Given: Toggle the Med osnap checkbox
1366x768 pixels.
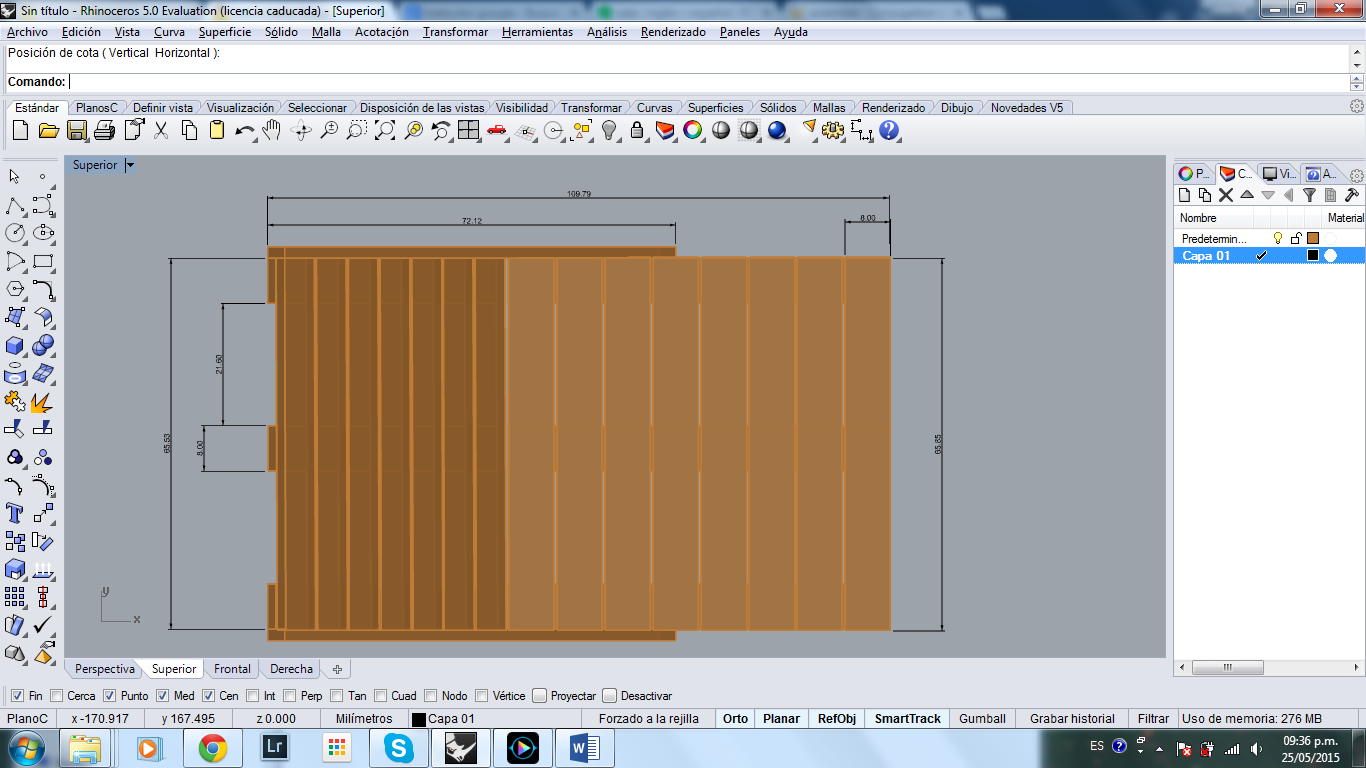Looking at the screenshot, I should [x=162, y=696].
